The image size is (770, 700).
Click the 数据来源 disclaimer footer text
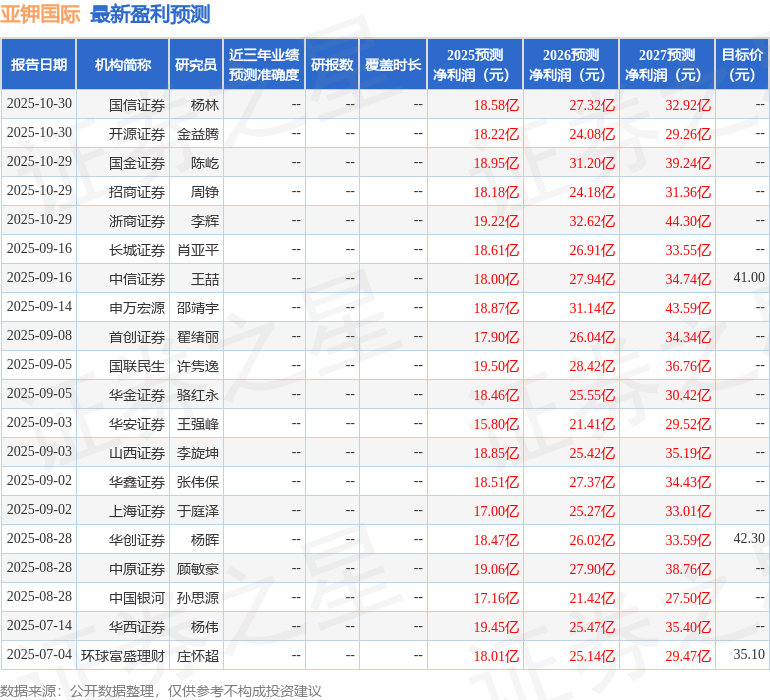[x=160, y=690]
